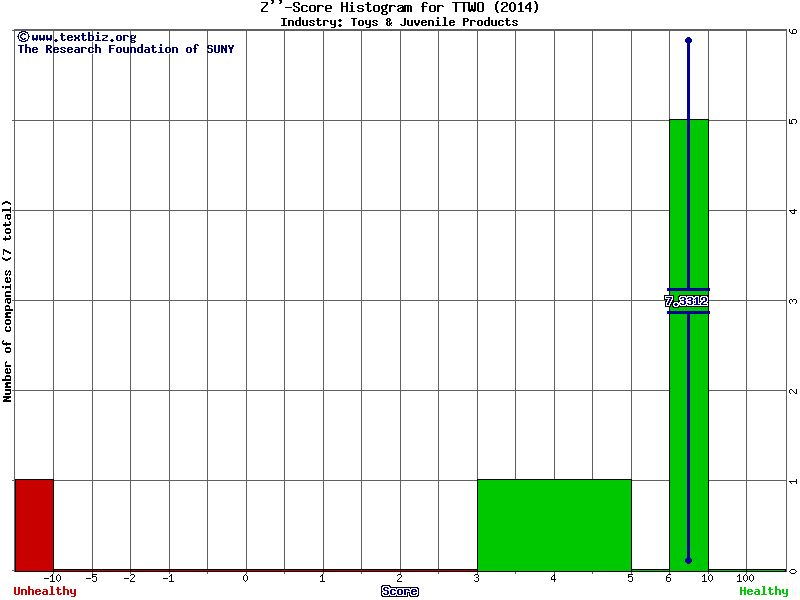Click the x-axis tick label -10
Screen dimensions: 800x600
click(x=54, y=578)
